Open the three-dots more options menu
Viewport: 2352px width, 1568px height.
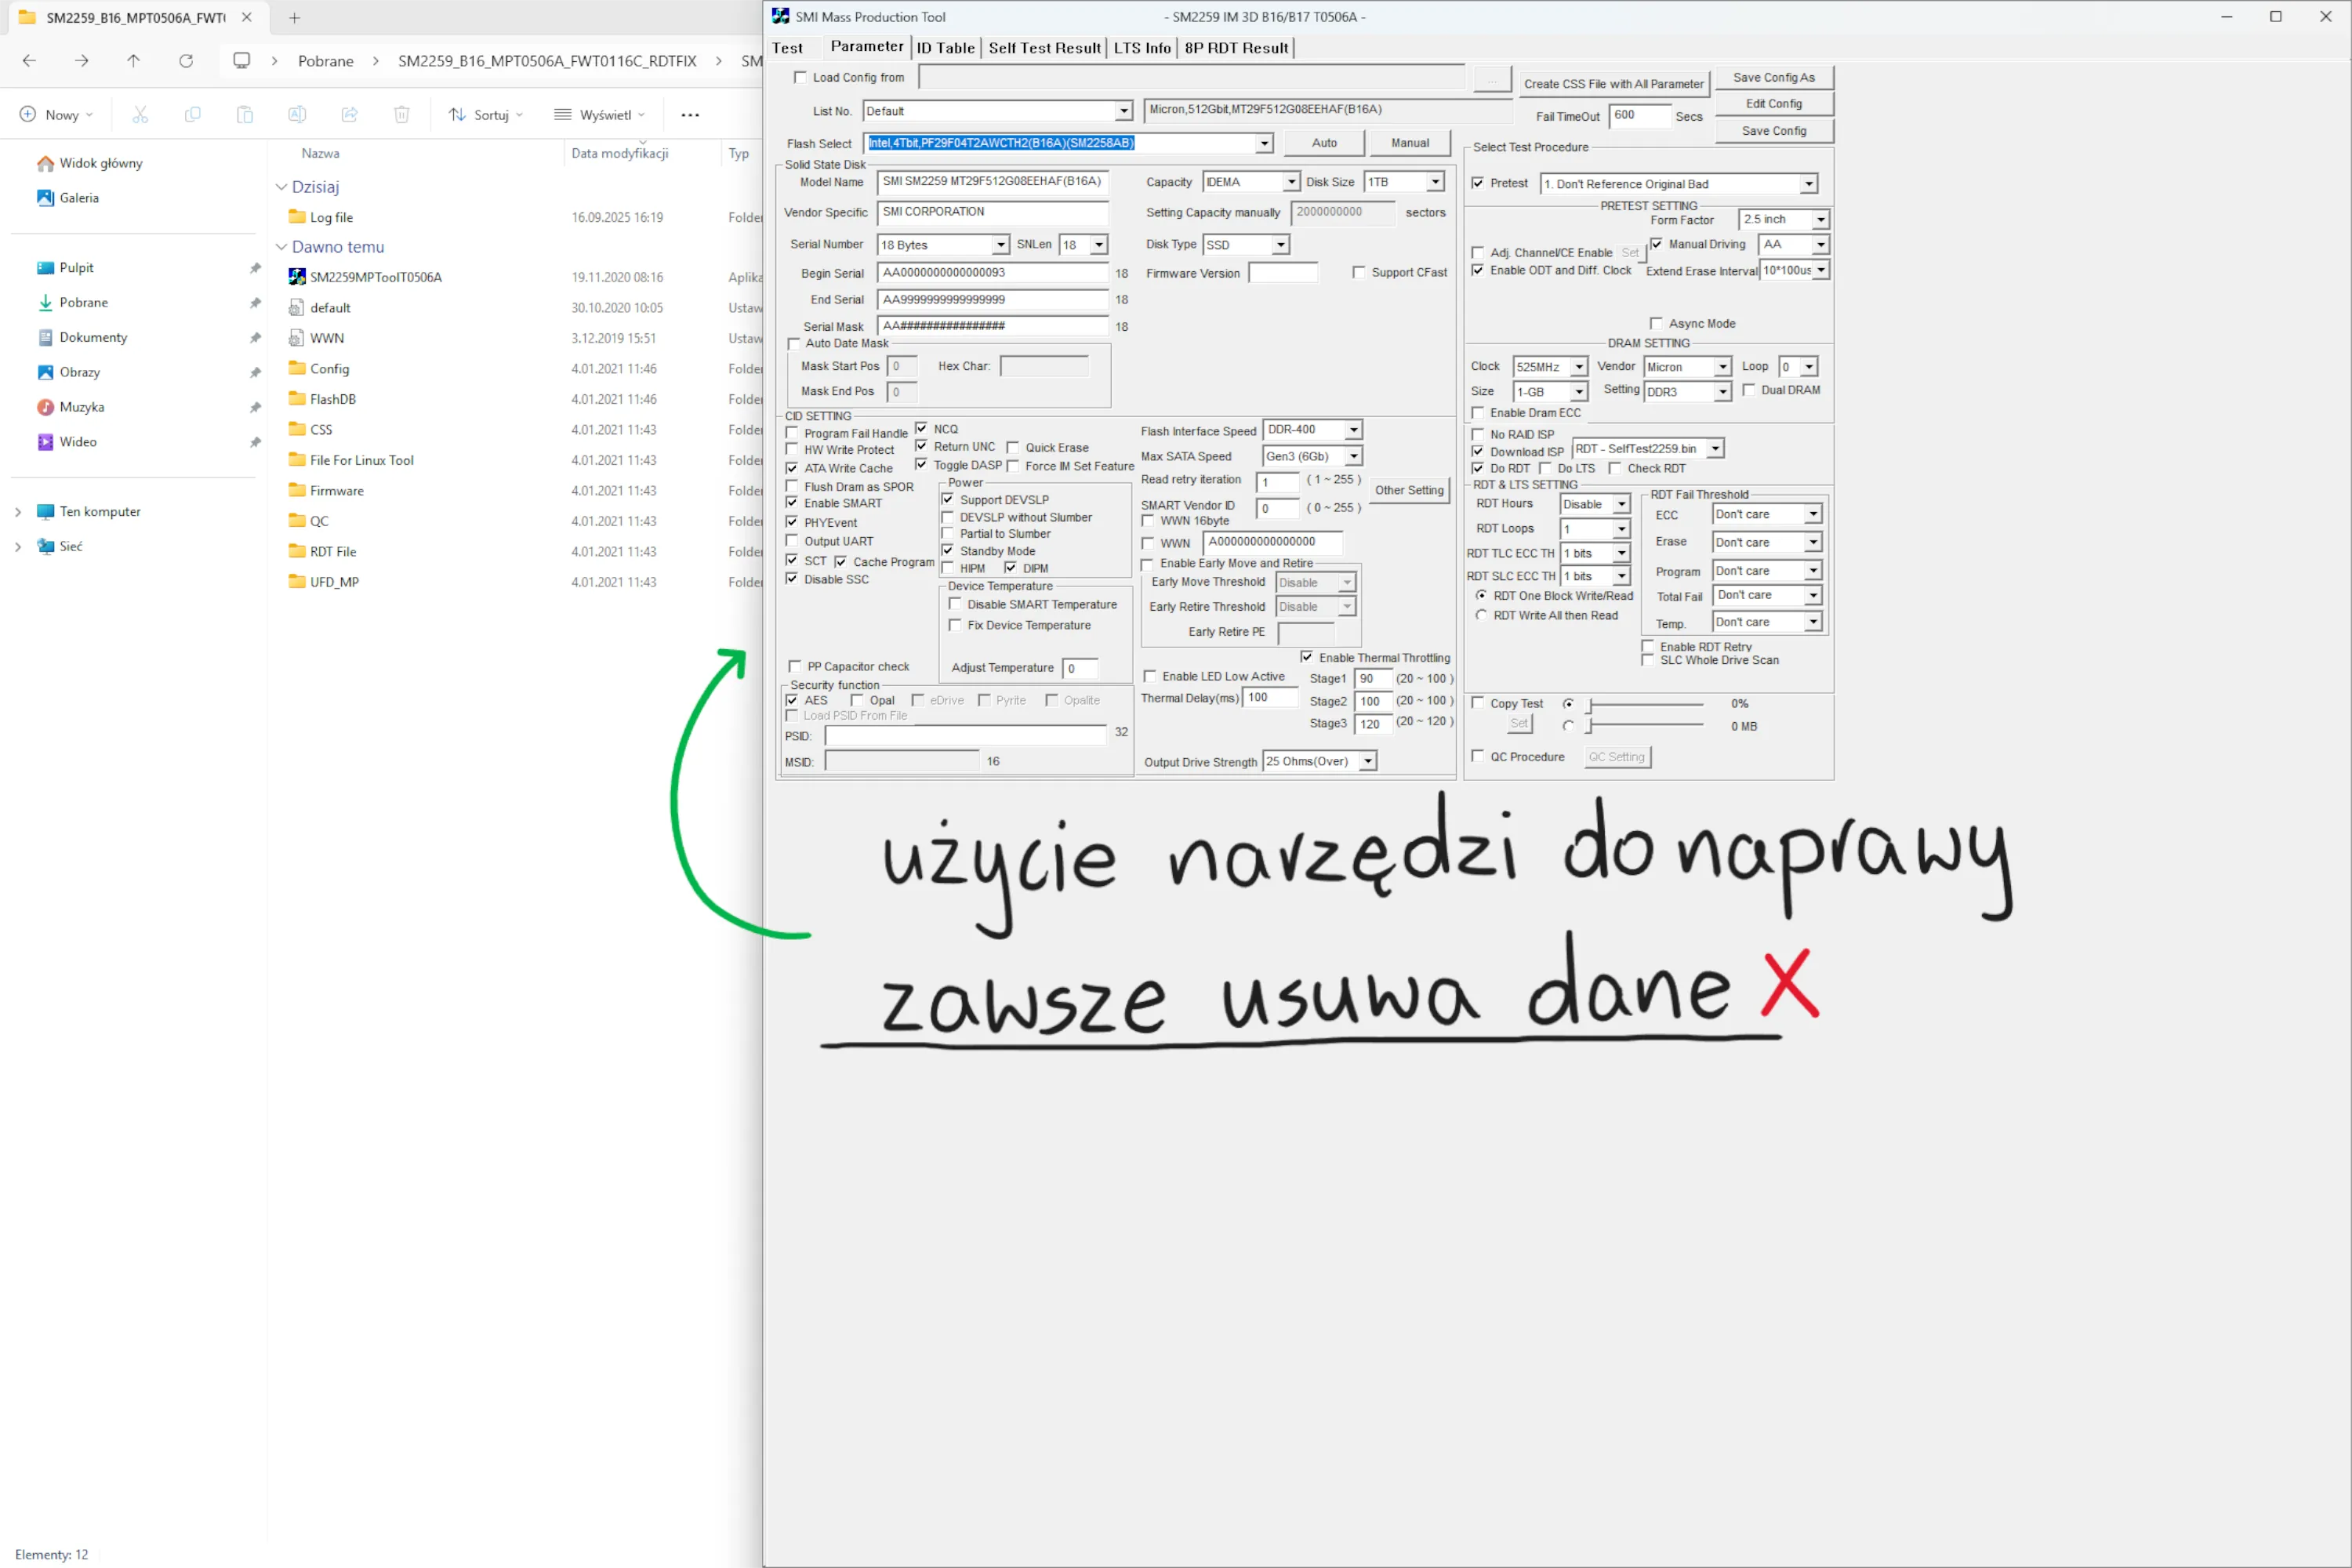point(690,115)
